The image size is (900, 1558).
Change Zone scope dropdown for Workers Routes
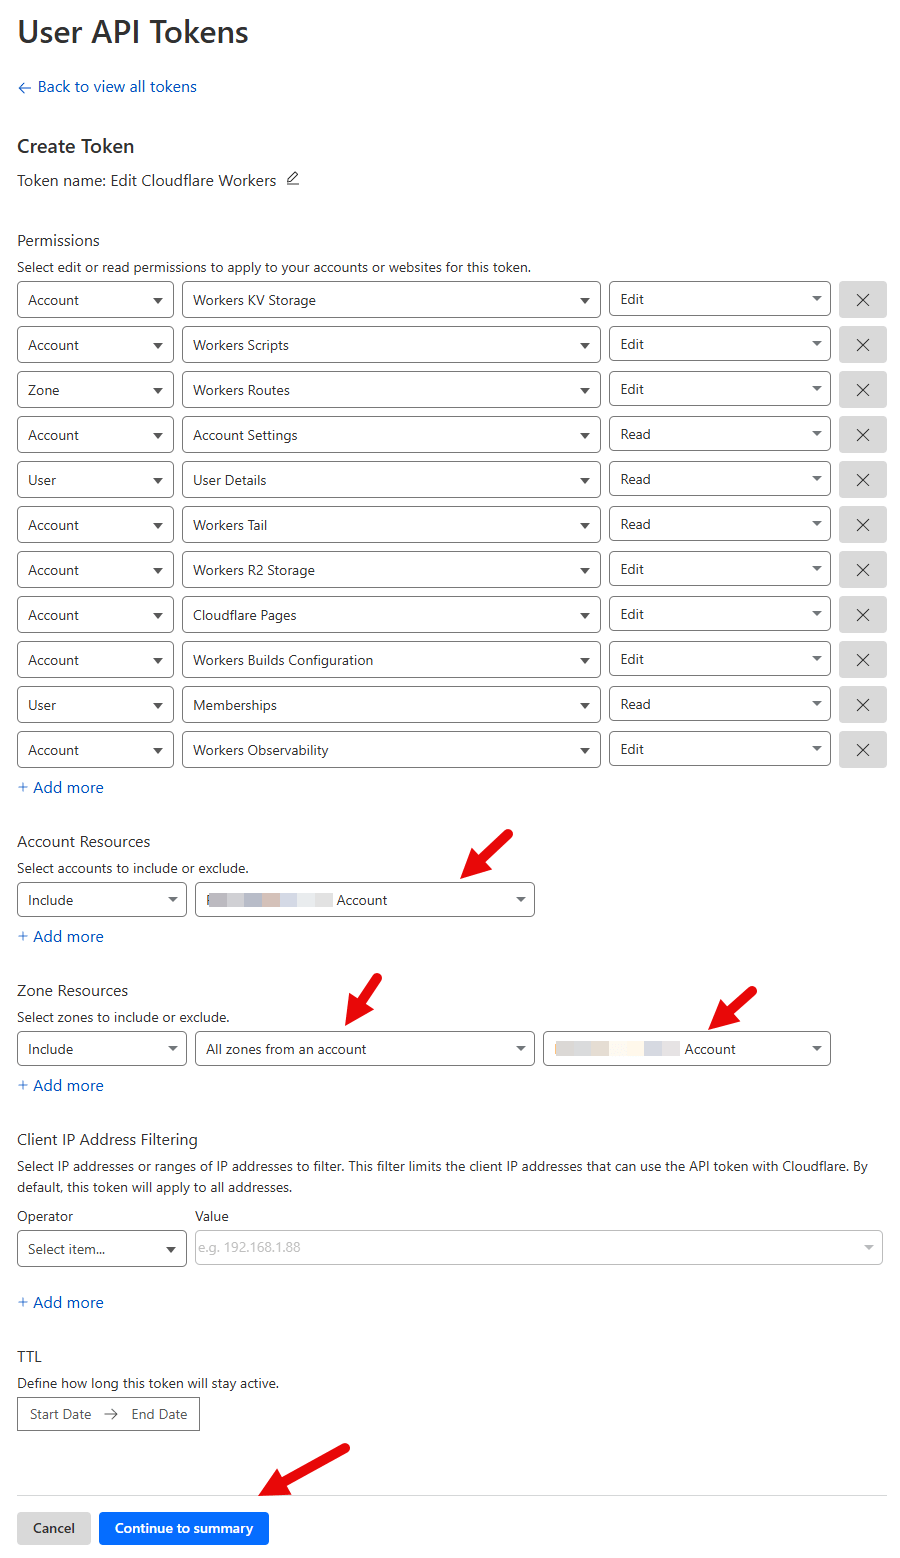(x=95, y=390)
